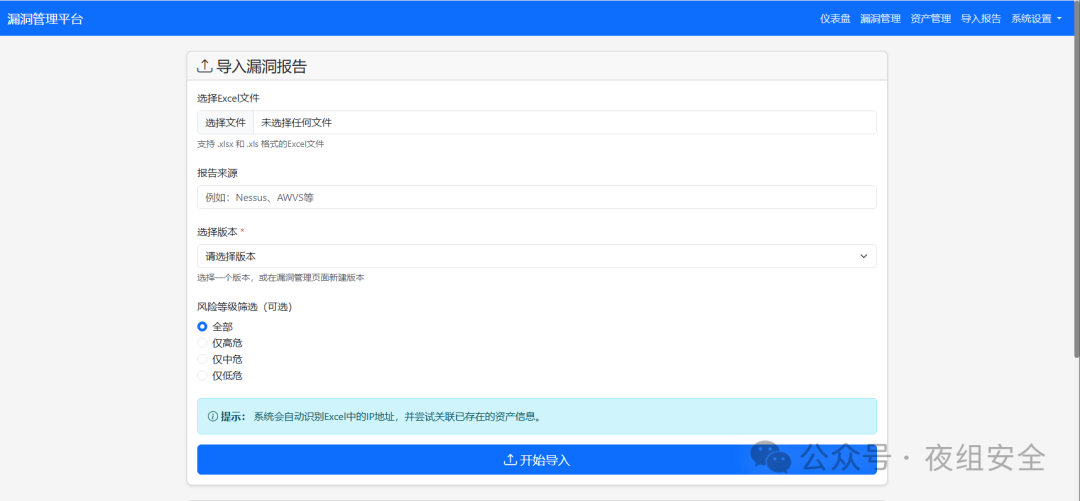Click the 漏洞管理平台 brand title
Image resolution: width=1080 pixels, height=501 pixels.
(45, 19)
